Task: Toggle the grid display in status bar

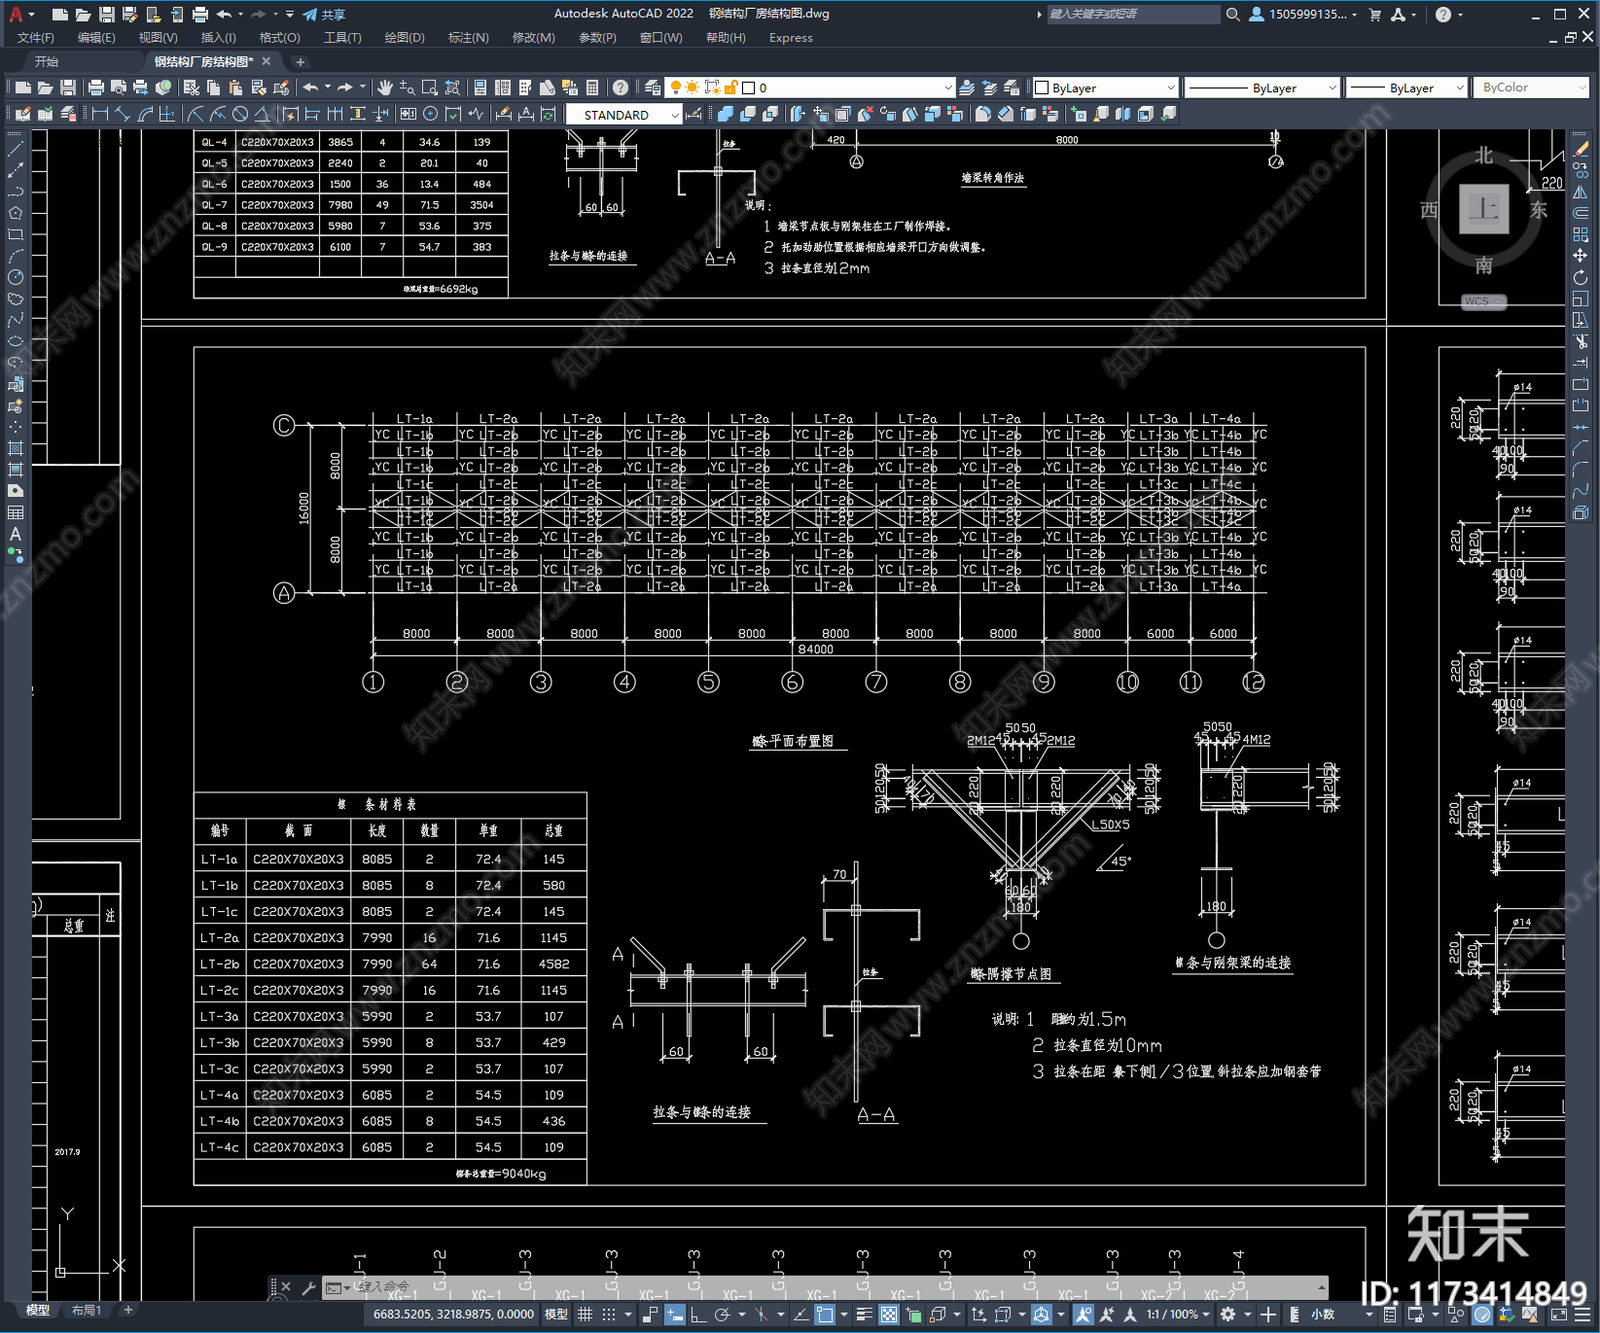Action: pyautogui.click(x=585, y=1314)
